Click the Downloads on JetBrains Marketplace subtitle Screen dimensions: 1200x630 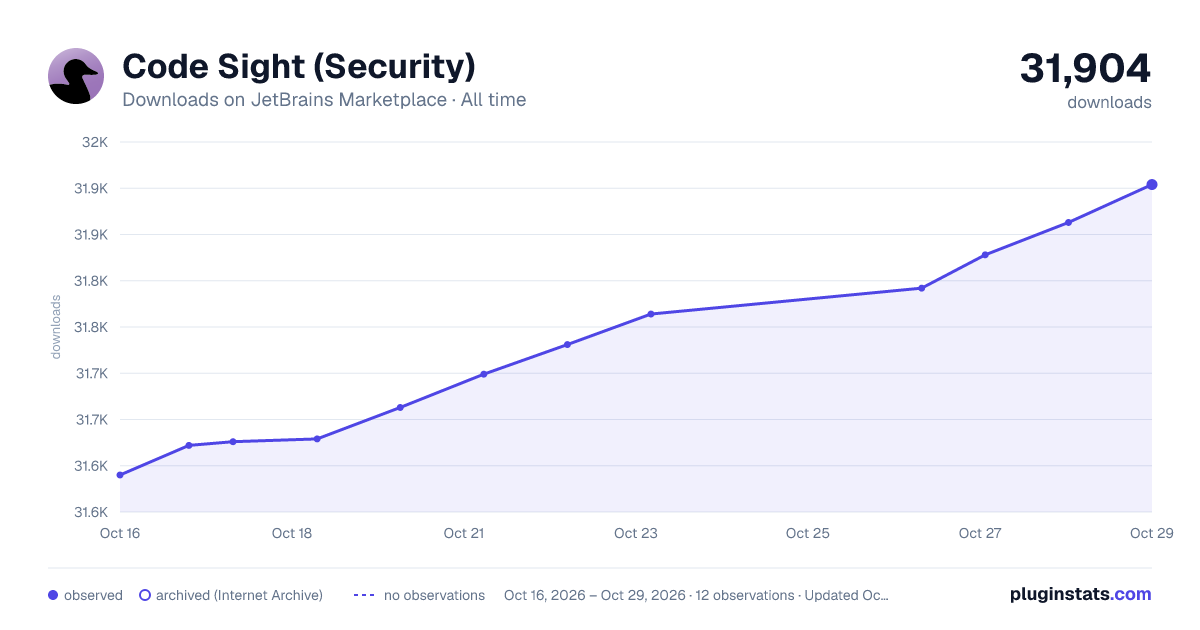324,100
